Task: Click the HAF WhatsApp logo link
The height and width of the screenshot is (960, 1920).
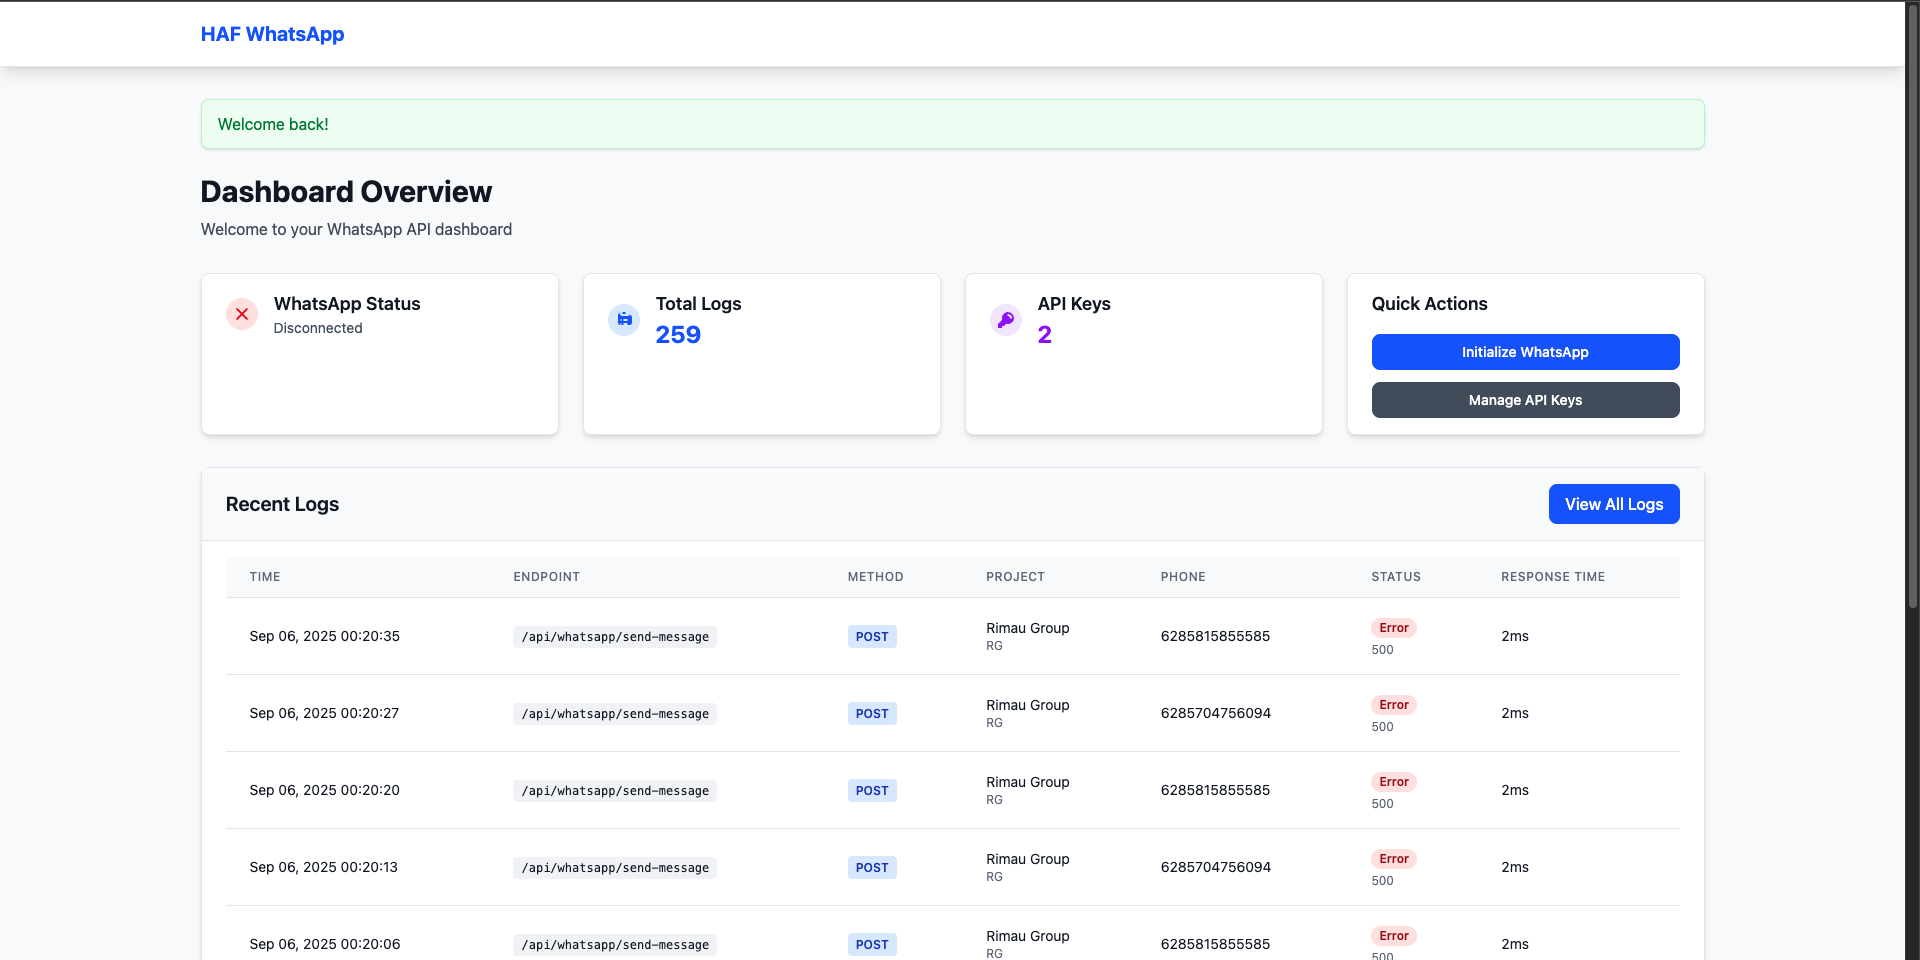Action: [272, 34]
